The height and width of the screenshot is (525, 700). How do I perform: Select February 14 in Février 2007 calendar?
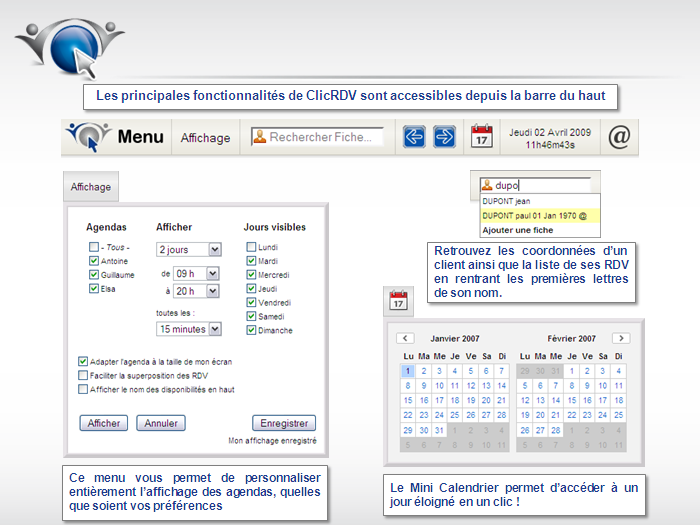click(x=555, y=400)
